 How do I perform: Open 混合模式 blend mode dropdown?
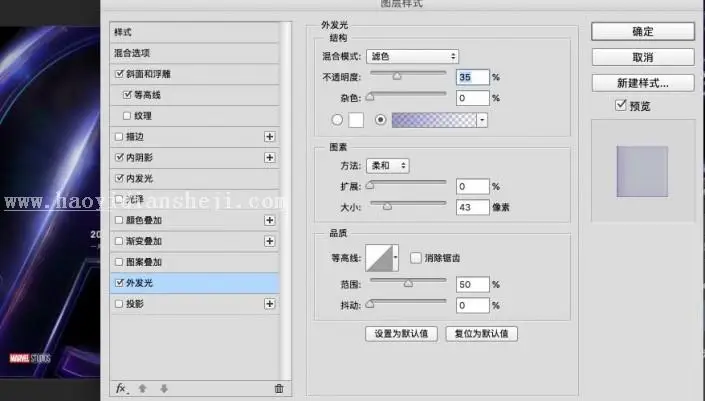(412, 56)
